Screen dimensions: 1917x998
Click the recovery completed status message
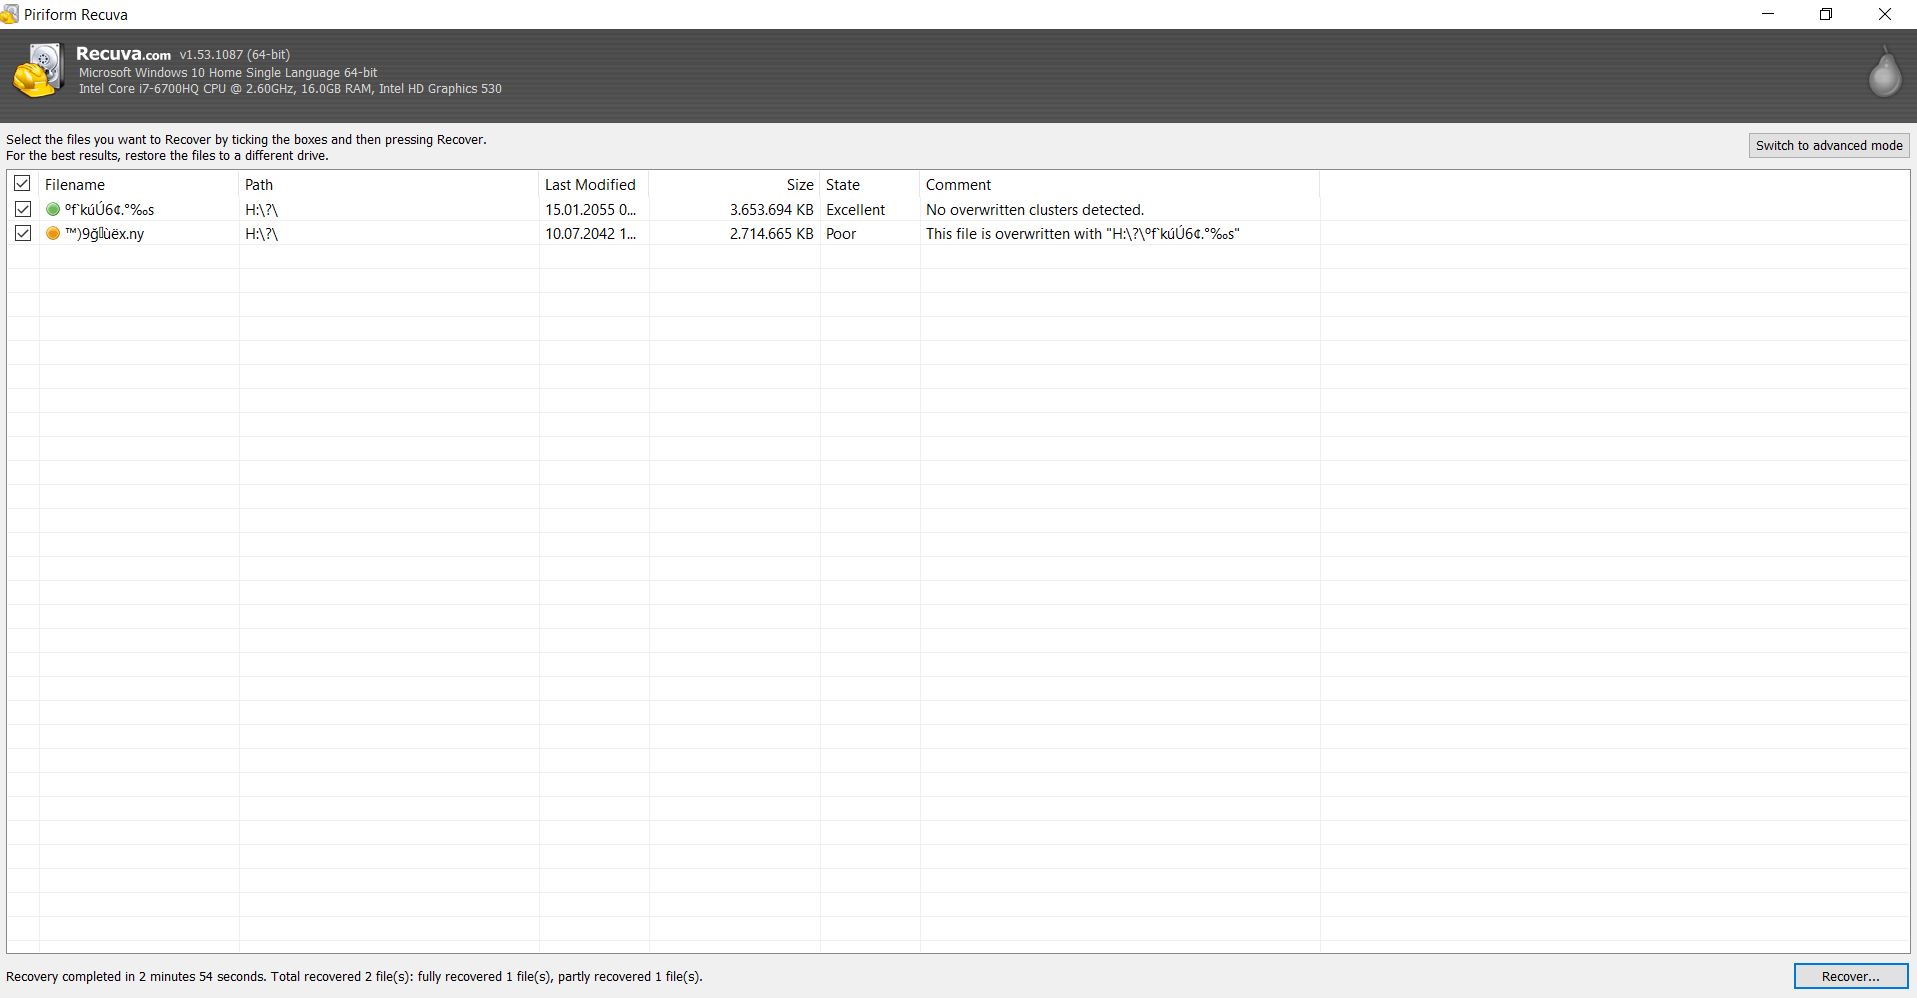[354, 977]
